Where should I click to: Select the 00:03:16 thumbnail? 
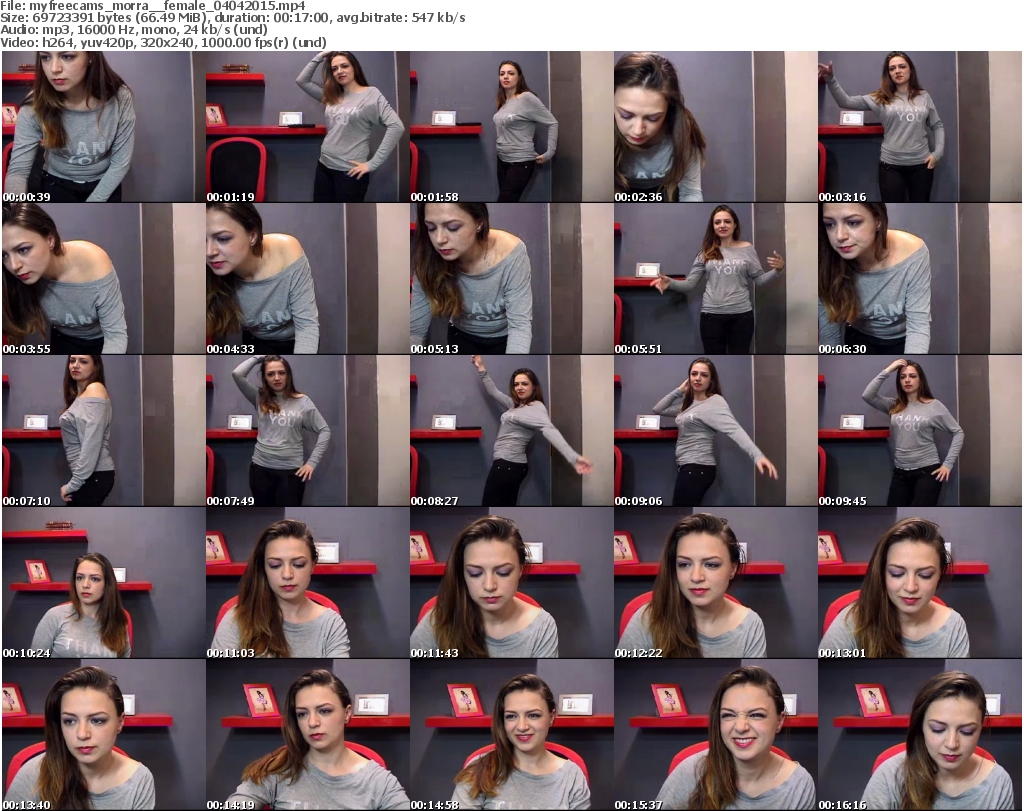(918, 127)
